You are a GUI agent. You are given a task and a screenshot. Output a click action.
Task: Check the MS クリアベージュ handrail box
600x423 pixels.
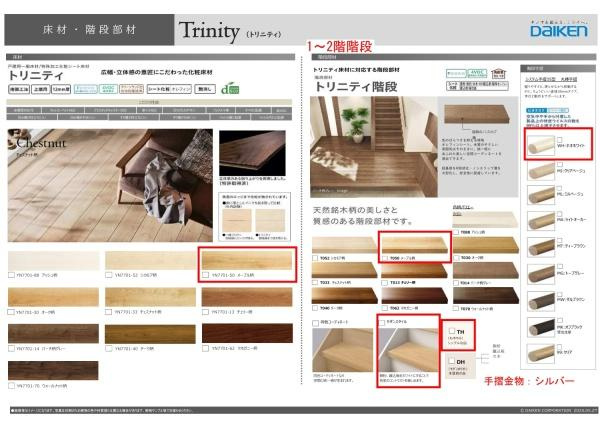pyautogui.click(x=559, y=165)
